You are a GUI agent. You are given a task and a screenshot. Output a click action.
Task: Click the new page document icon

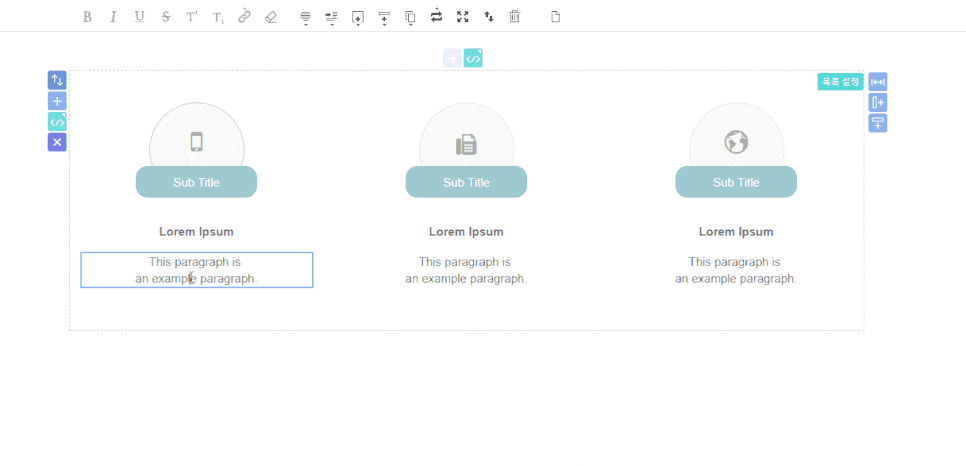(556, 17)
